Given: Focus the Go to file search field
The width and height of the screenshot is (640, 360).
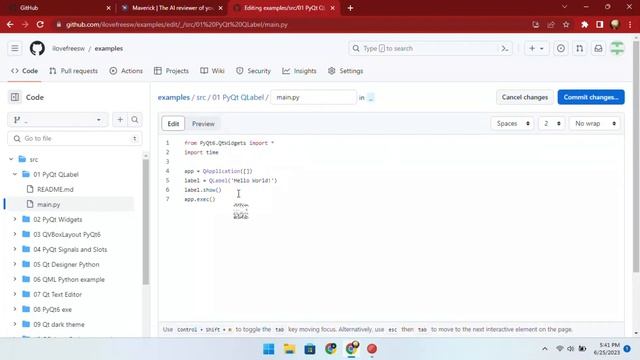Looking at the screenshot, I should [x=75, y=138].
